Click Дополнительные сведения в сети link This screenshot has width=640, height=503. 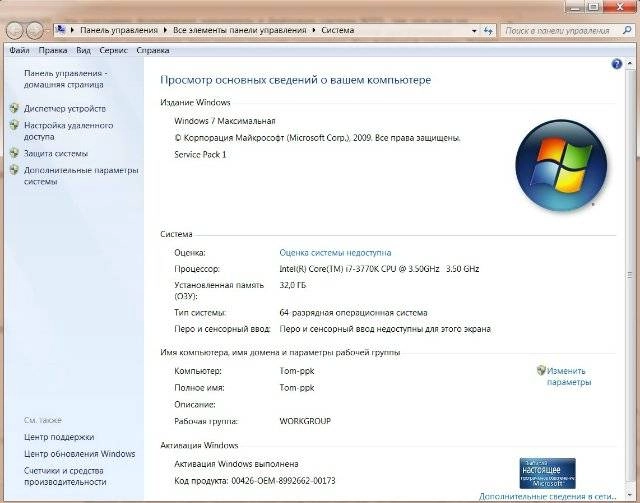pyautogui.click(x=547, y=496)
